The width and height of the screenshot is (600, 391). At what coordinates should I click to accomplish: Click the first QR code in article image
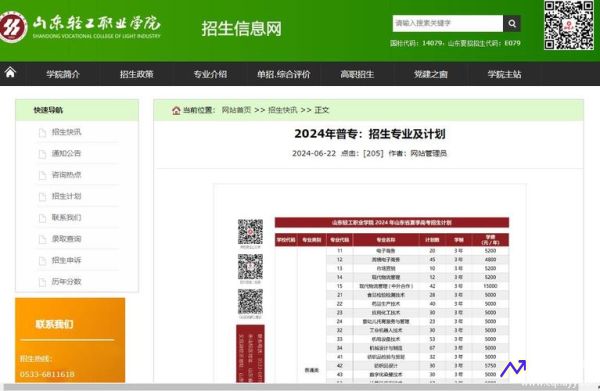point(250,232)
